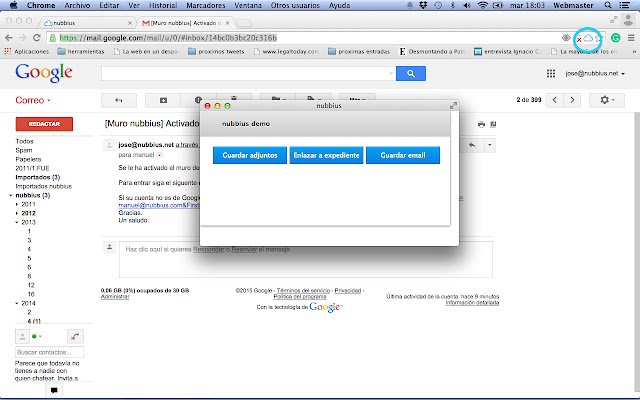Open Términos del servicio link
Viewport: 640px width, 400px height.
coord(303,291)
